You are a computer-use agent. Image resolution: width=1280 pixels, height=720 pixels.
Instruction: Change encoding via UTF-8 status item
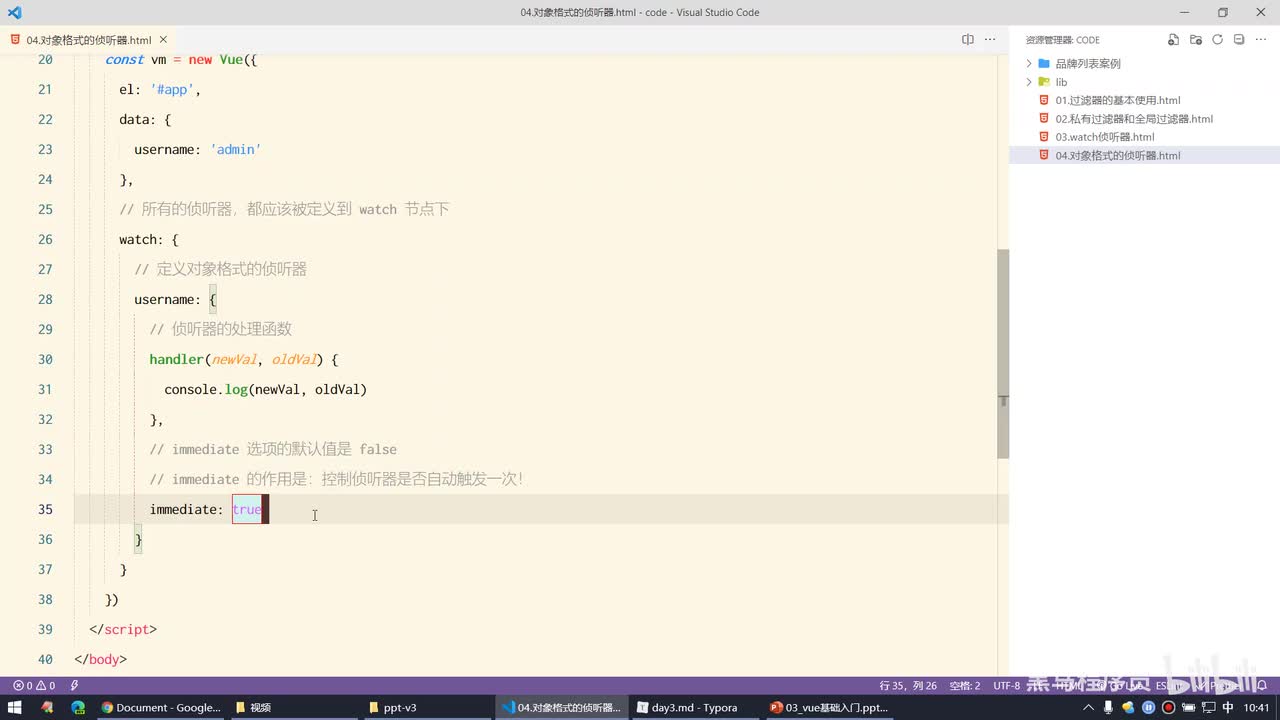[1006, 685]
